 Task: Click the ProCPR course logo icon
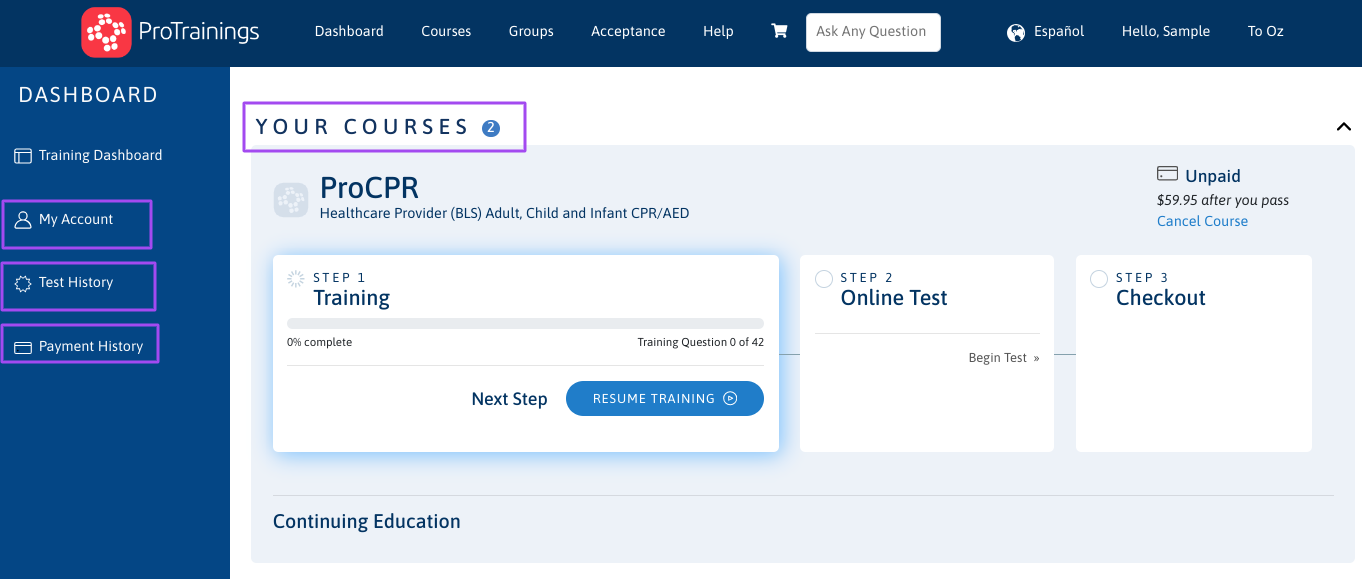point(291,200)
